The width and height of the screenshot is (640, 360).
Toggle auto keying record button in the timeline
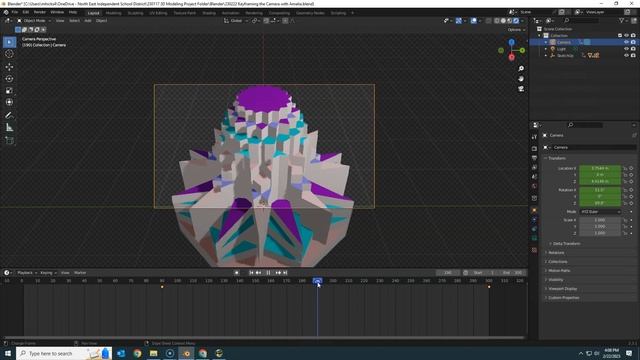[237, 273]
